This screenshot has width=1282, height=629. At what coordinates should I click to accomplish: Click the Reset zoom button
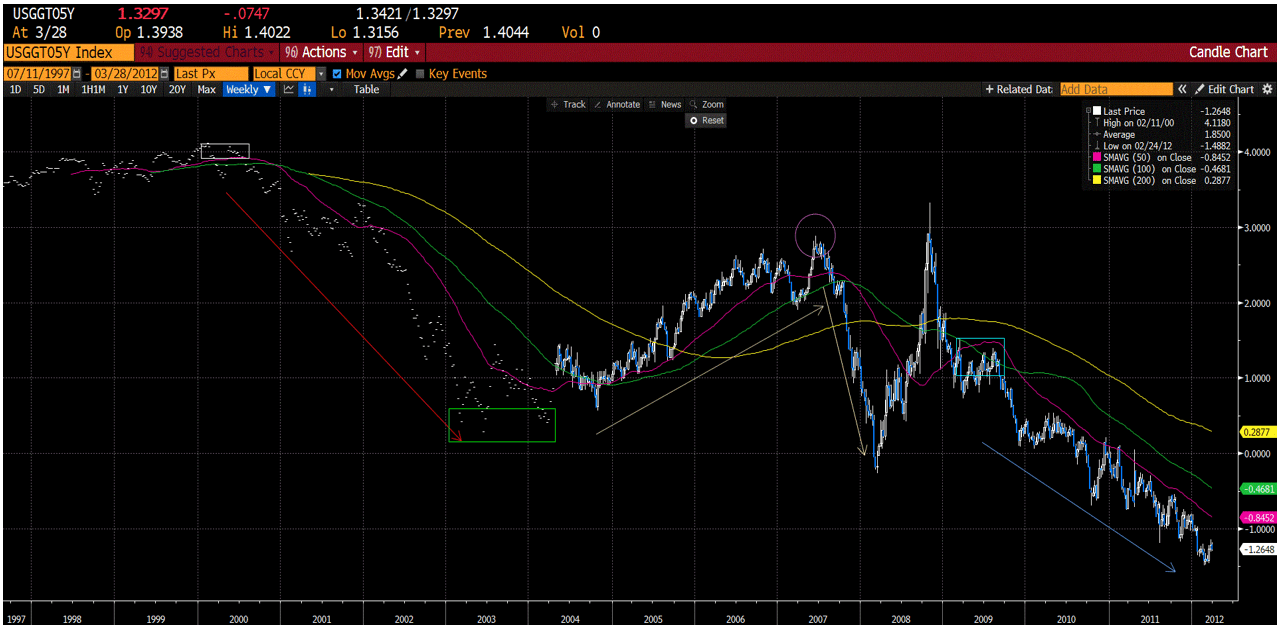coord(708,120)
